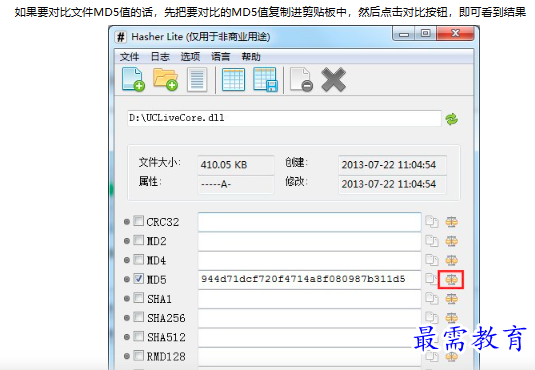This screenshot has height=370, width=535.
Task: Open the 日志 menu
Action: pyautogui.click(x=160, y=56)
